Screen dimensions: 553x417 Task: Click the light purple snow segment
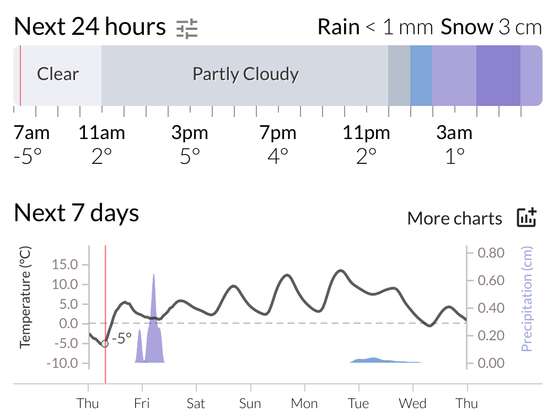454,75
